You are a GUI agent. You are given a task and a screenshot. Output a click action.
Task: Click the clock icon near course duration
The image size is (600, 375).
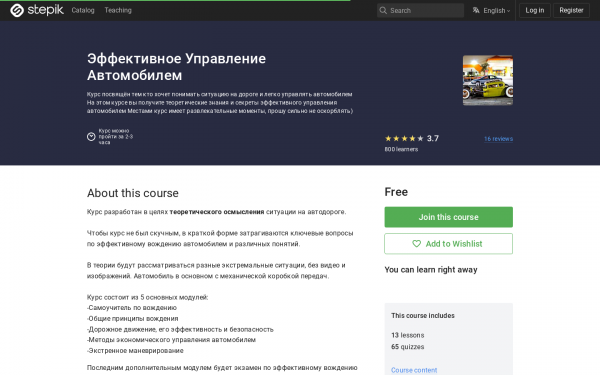(91, 137)
